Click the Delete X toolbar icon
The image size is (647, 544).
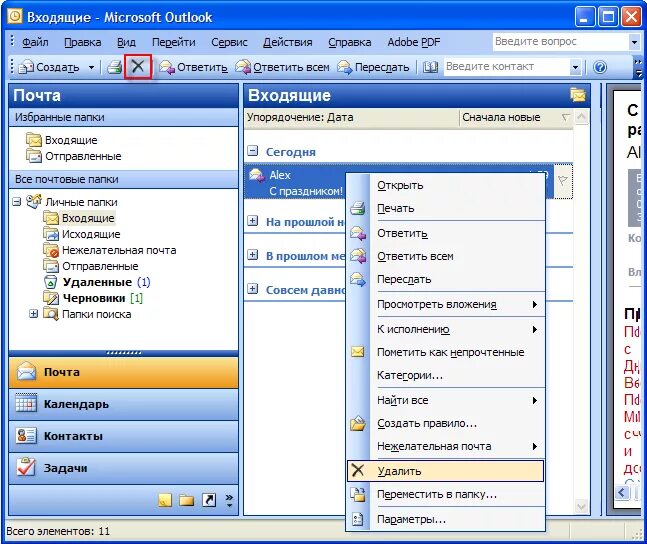point(138,66)
